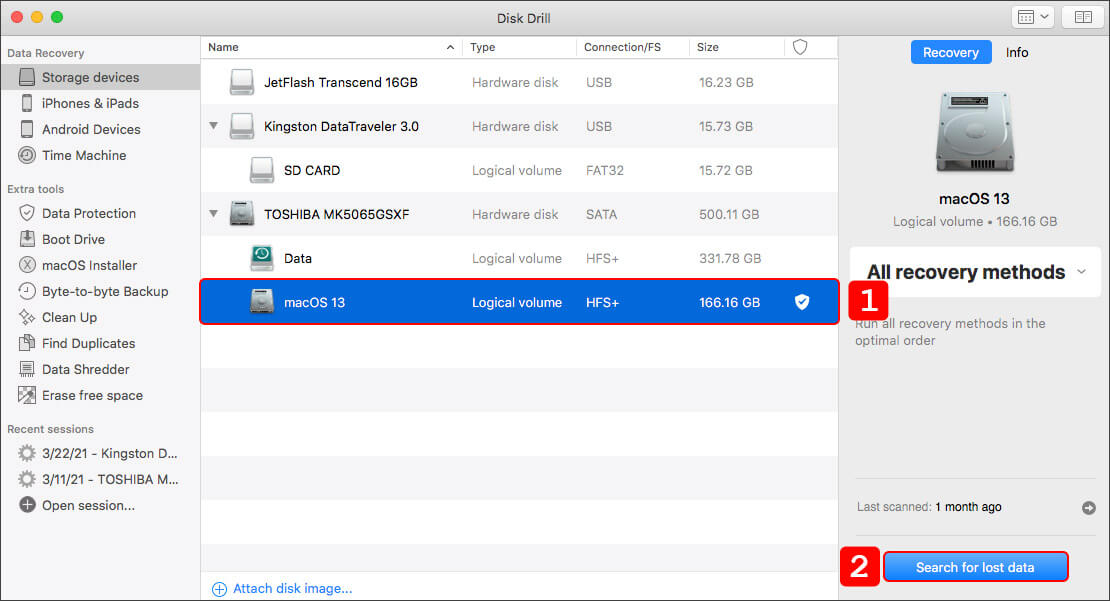Screen dimensions: 1110x601
Task: Open Storage devices in sidebar
Action: (100, 77)
